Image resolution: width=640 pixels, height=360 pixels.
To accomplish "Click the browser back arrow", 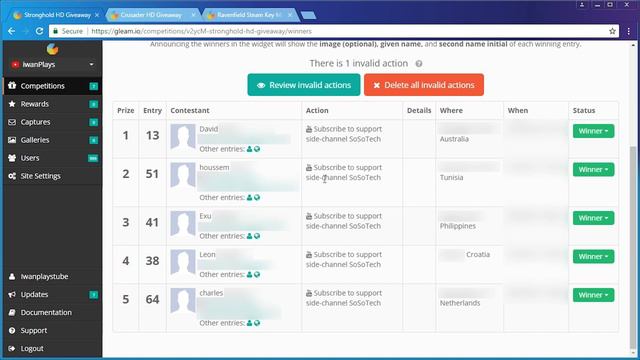I will pos(11,31).
